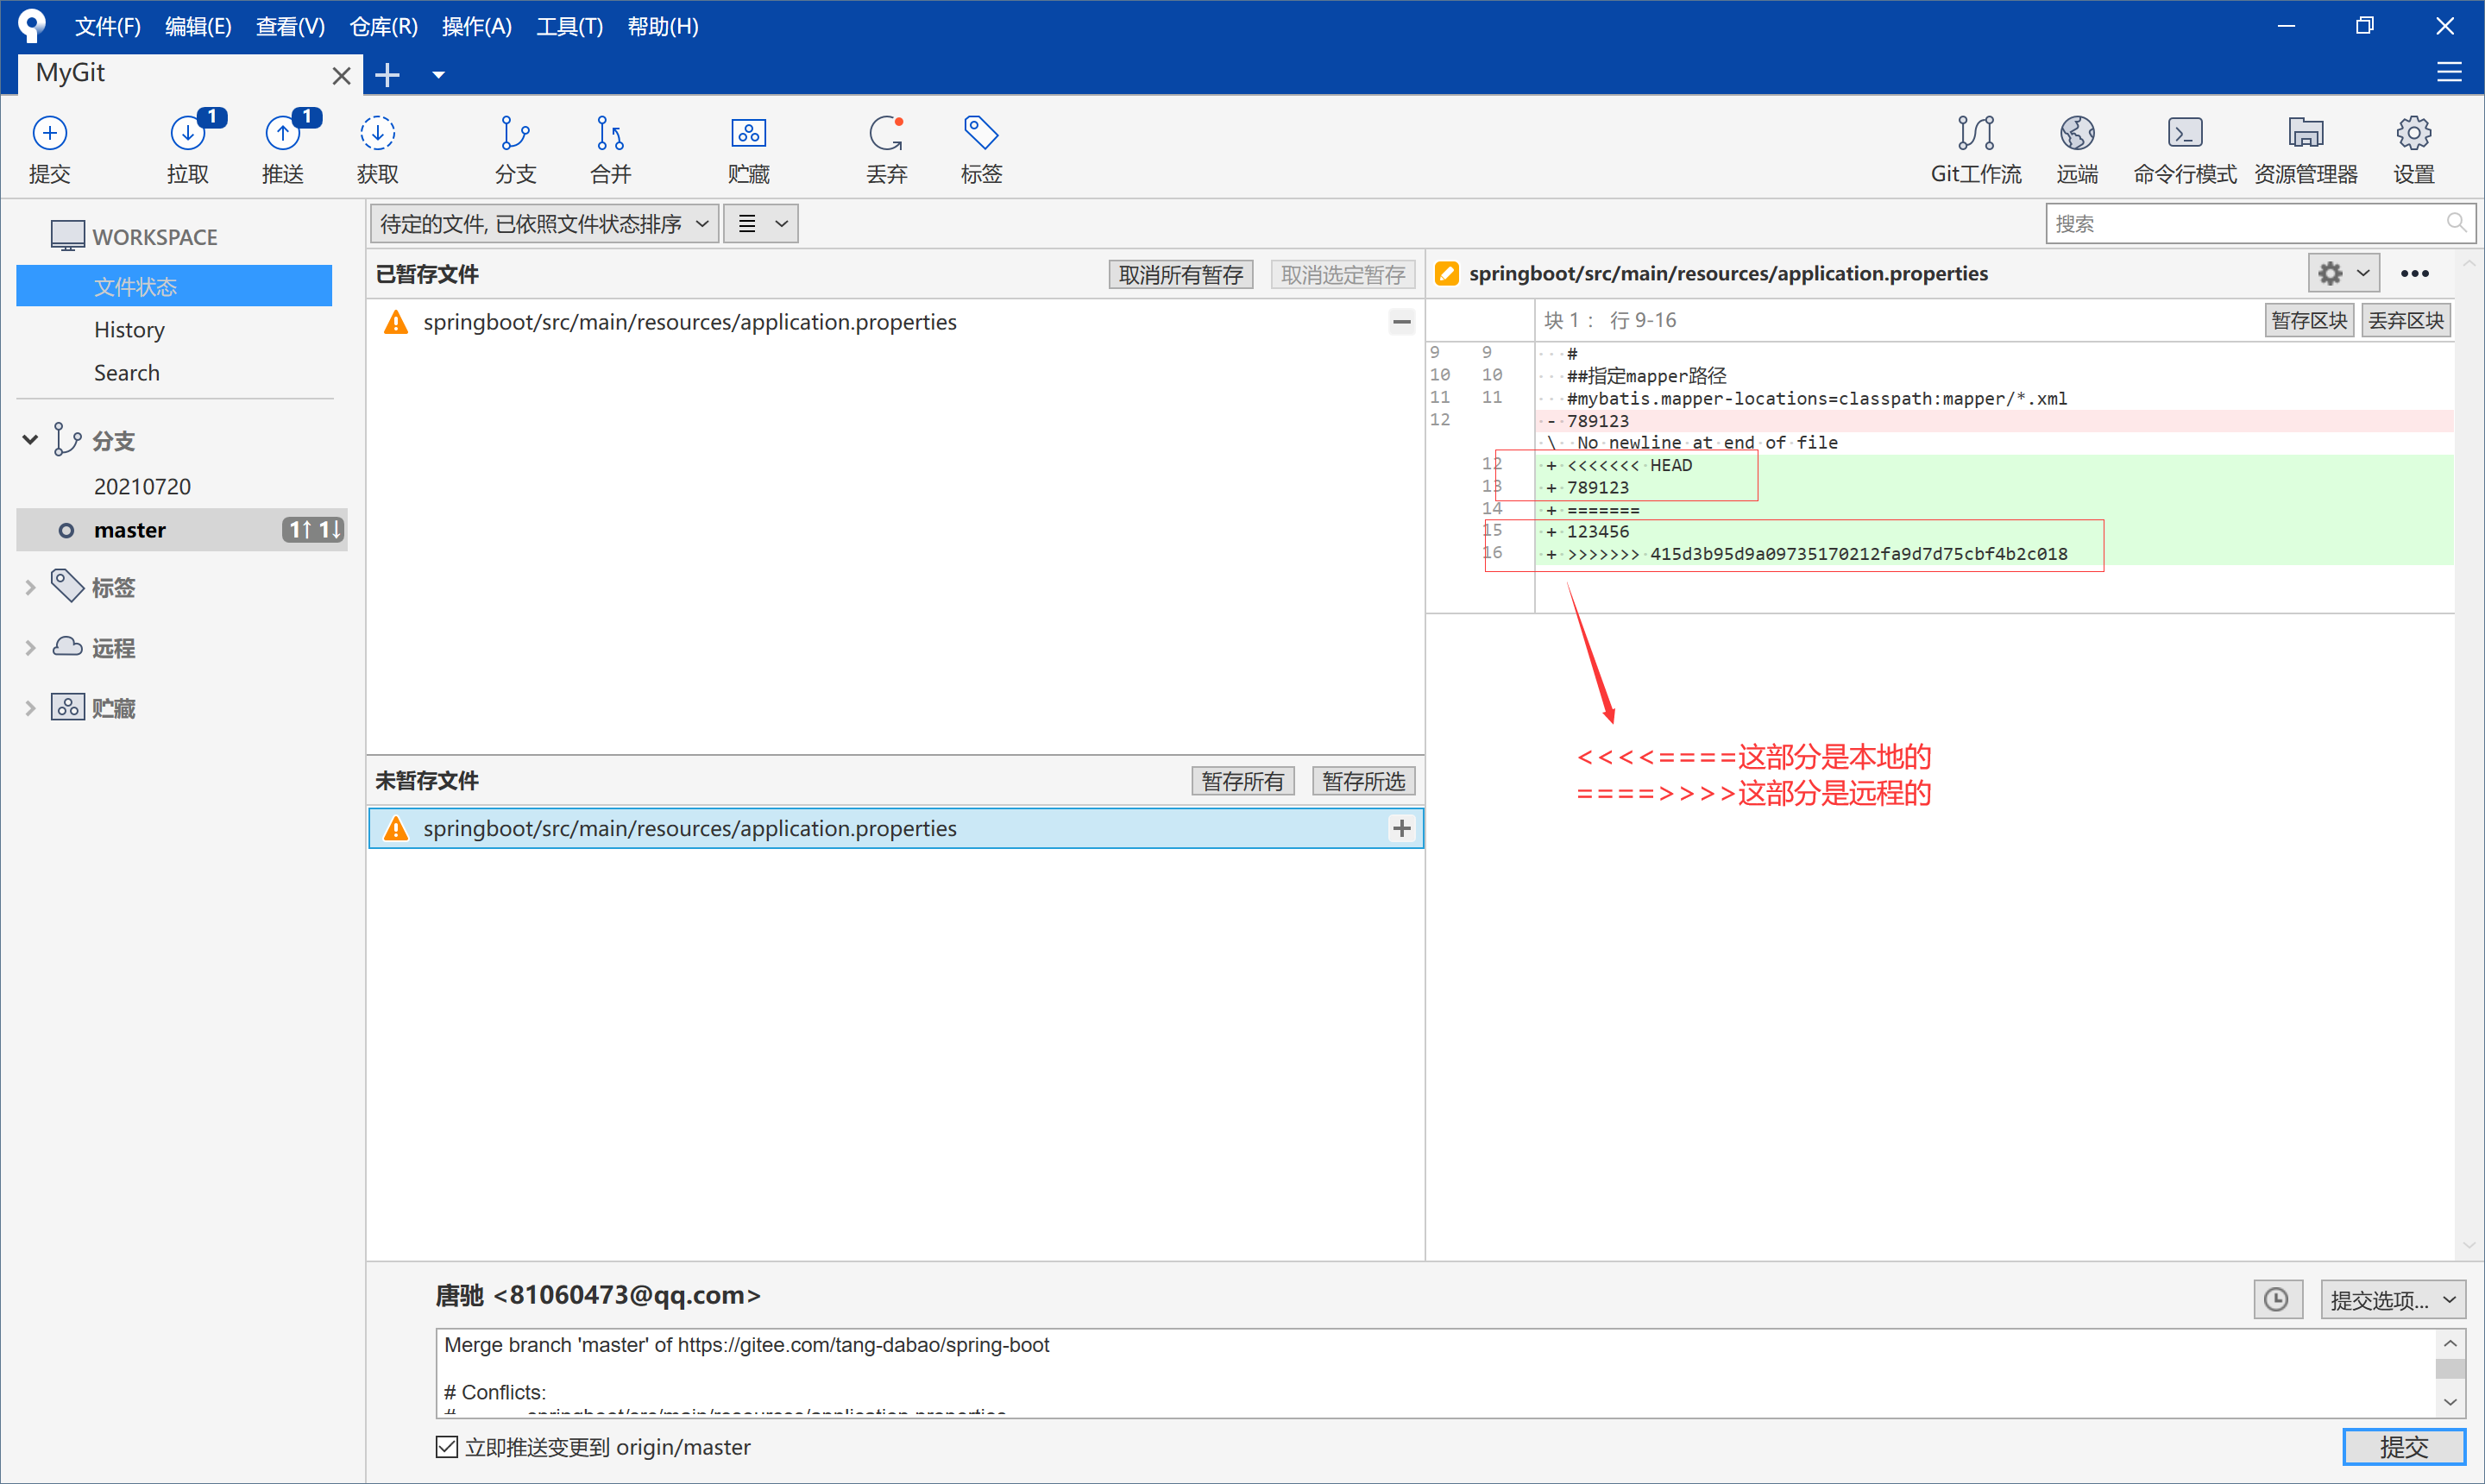Toggle push changes immediately to origin/master checkbox

click(447, 1447)
